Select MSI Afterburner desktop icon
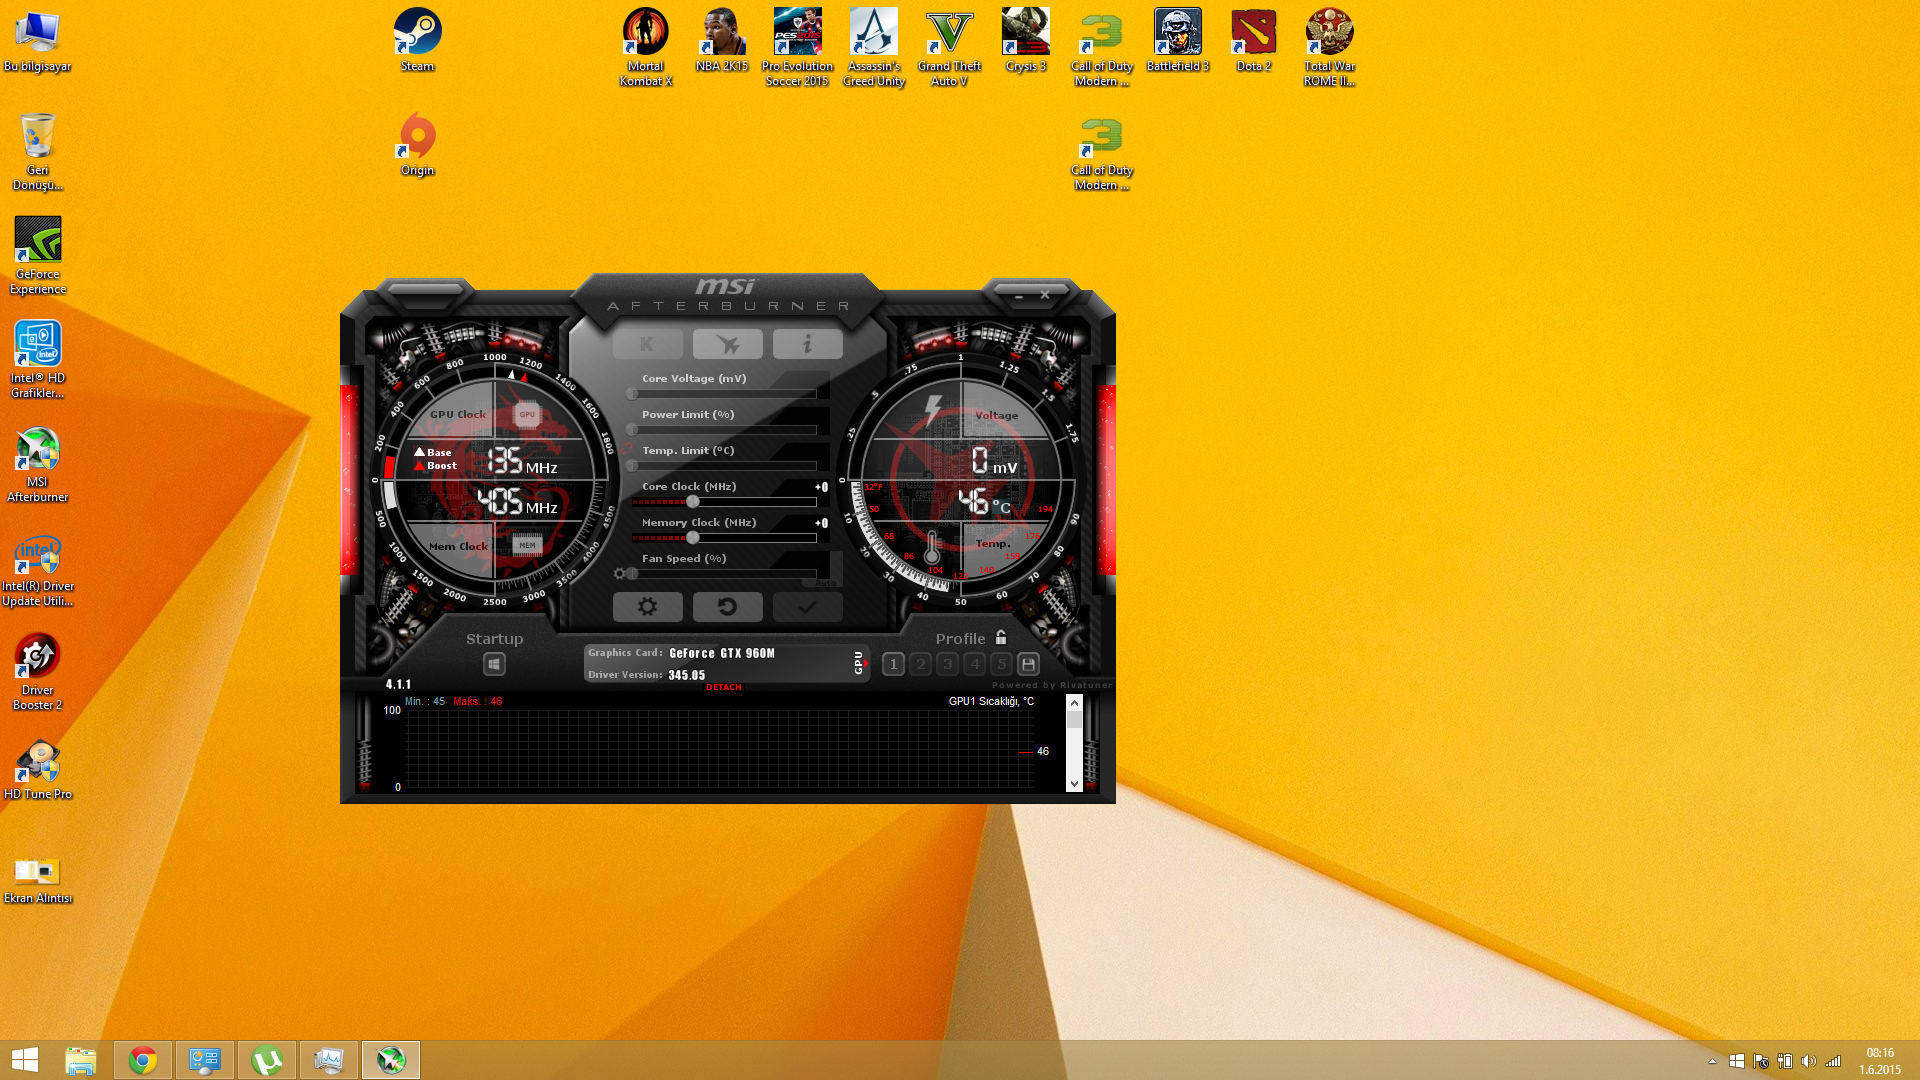This screenshot has width=1920, height=1080. [x=38, y=463]
